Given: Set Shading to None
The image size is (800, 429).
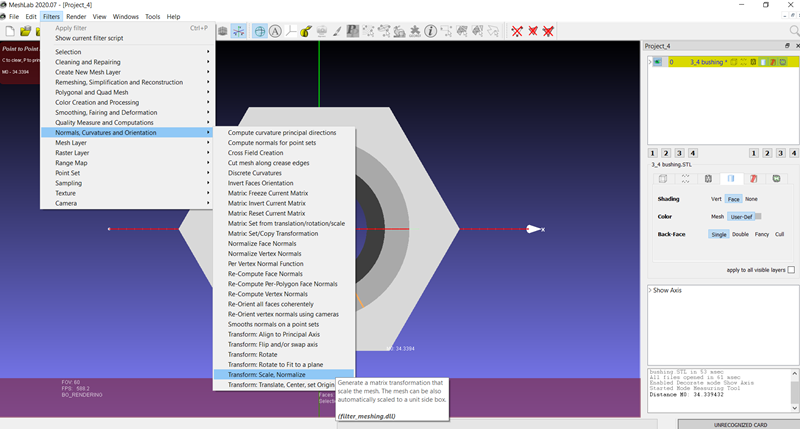Looking at the screenshot, I should pyautogui.click(x=751, y=199).
